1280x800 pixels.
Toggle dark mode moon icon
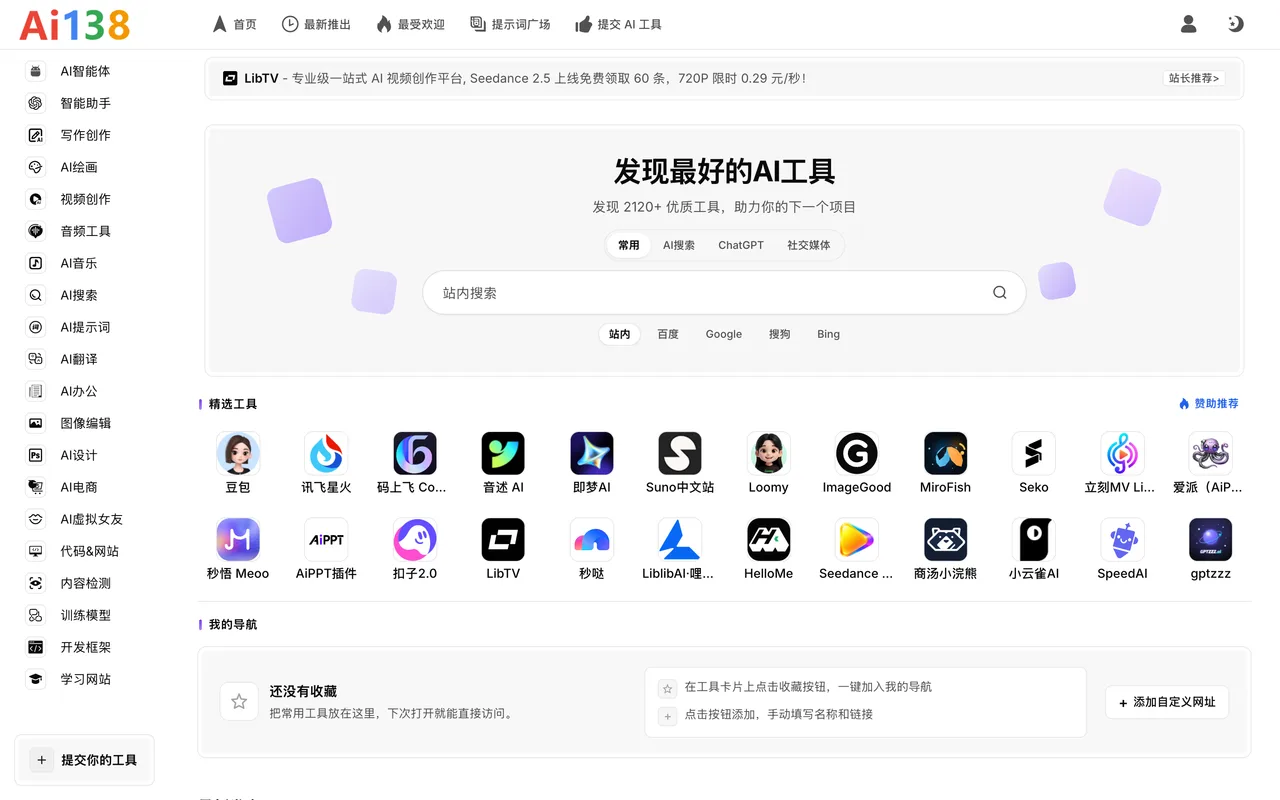1236,24
